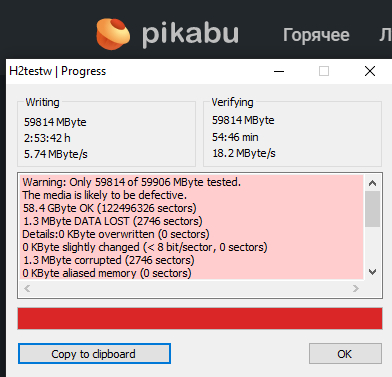Click Copy to clipboard button
This screenshot has height=377, width=392.
[94, 354]
